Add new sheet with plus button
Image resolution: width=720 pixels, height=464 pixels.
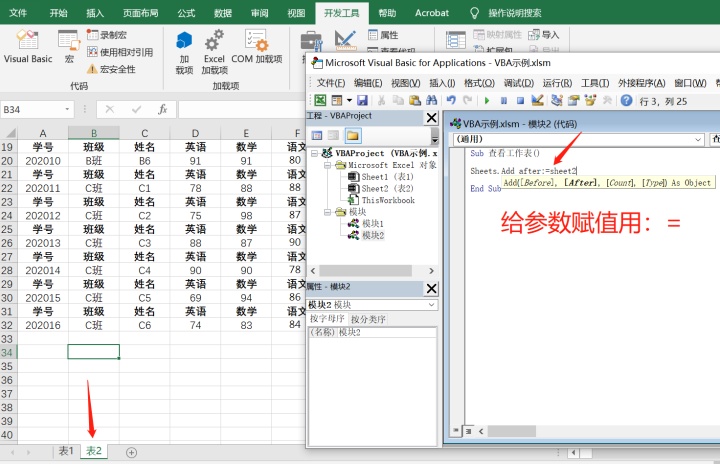[131, 453]
